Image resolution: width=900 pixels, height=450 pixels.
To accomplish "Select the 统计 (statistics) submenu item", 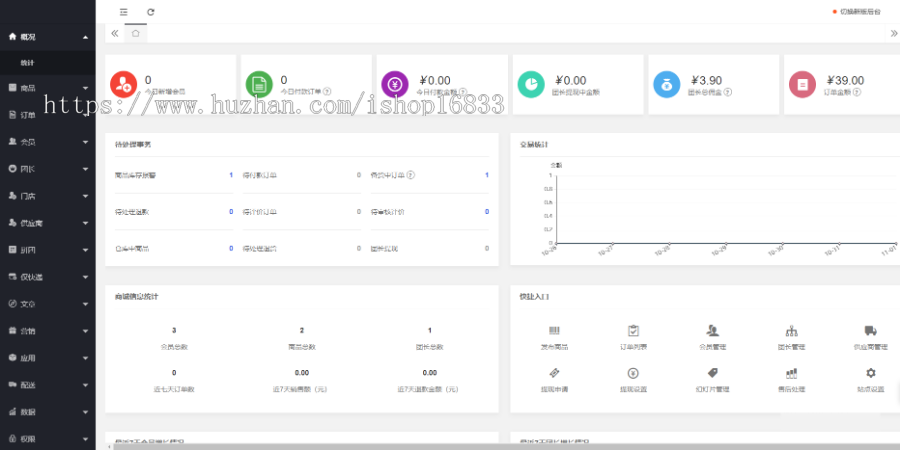I will point(48,63).
